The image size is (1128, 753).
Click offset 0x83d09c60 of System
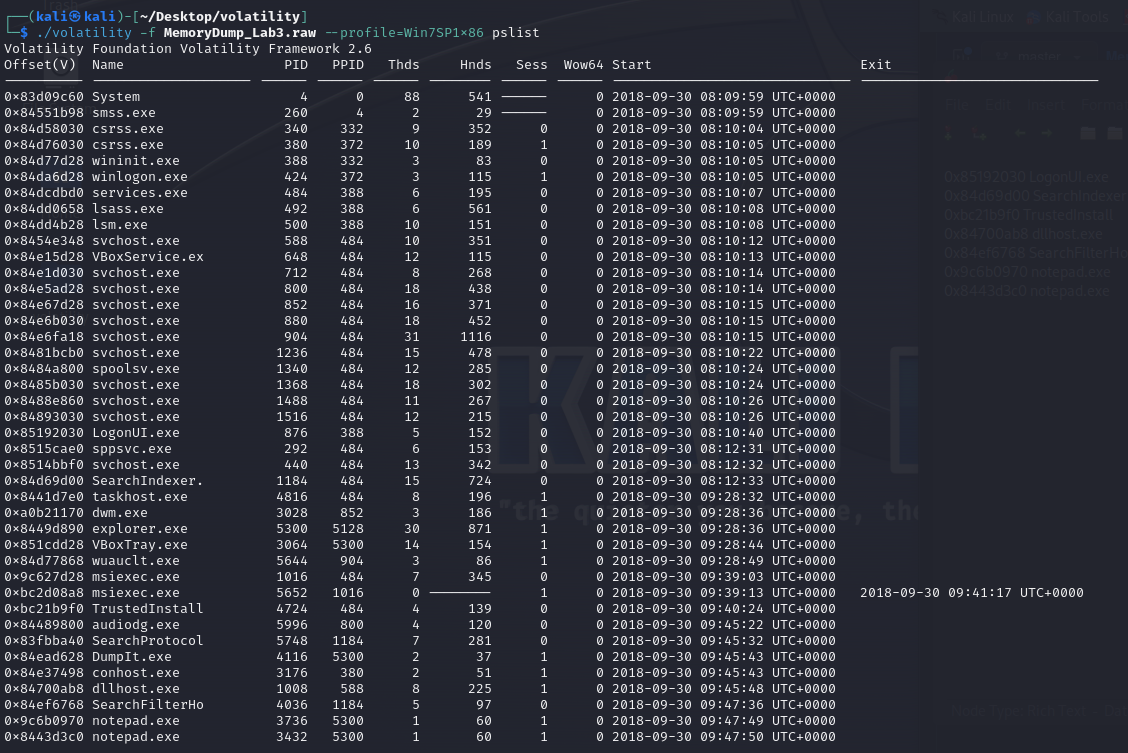pyautogui.click(x=44, y=96)
